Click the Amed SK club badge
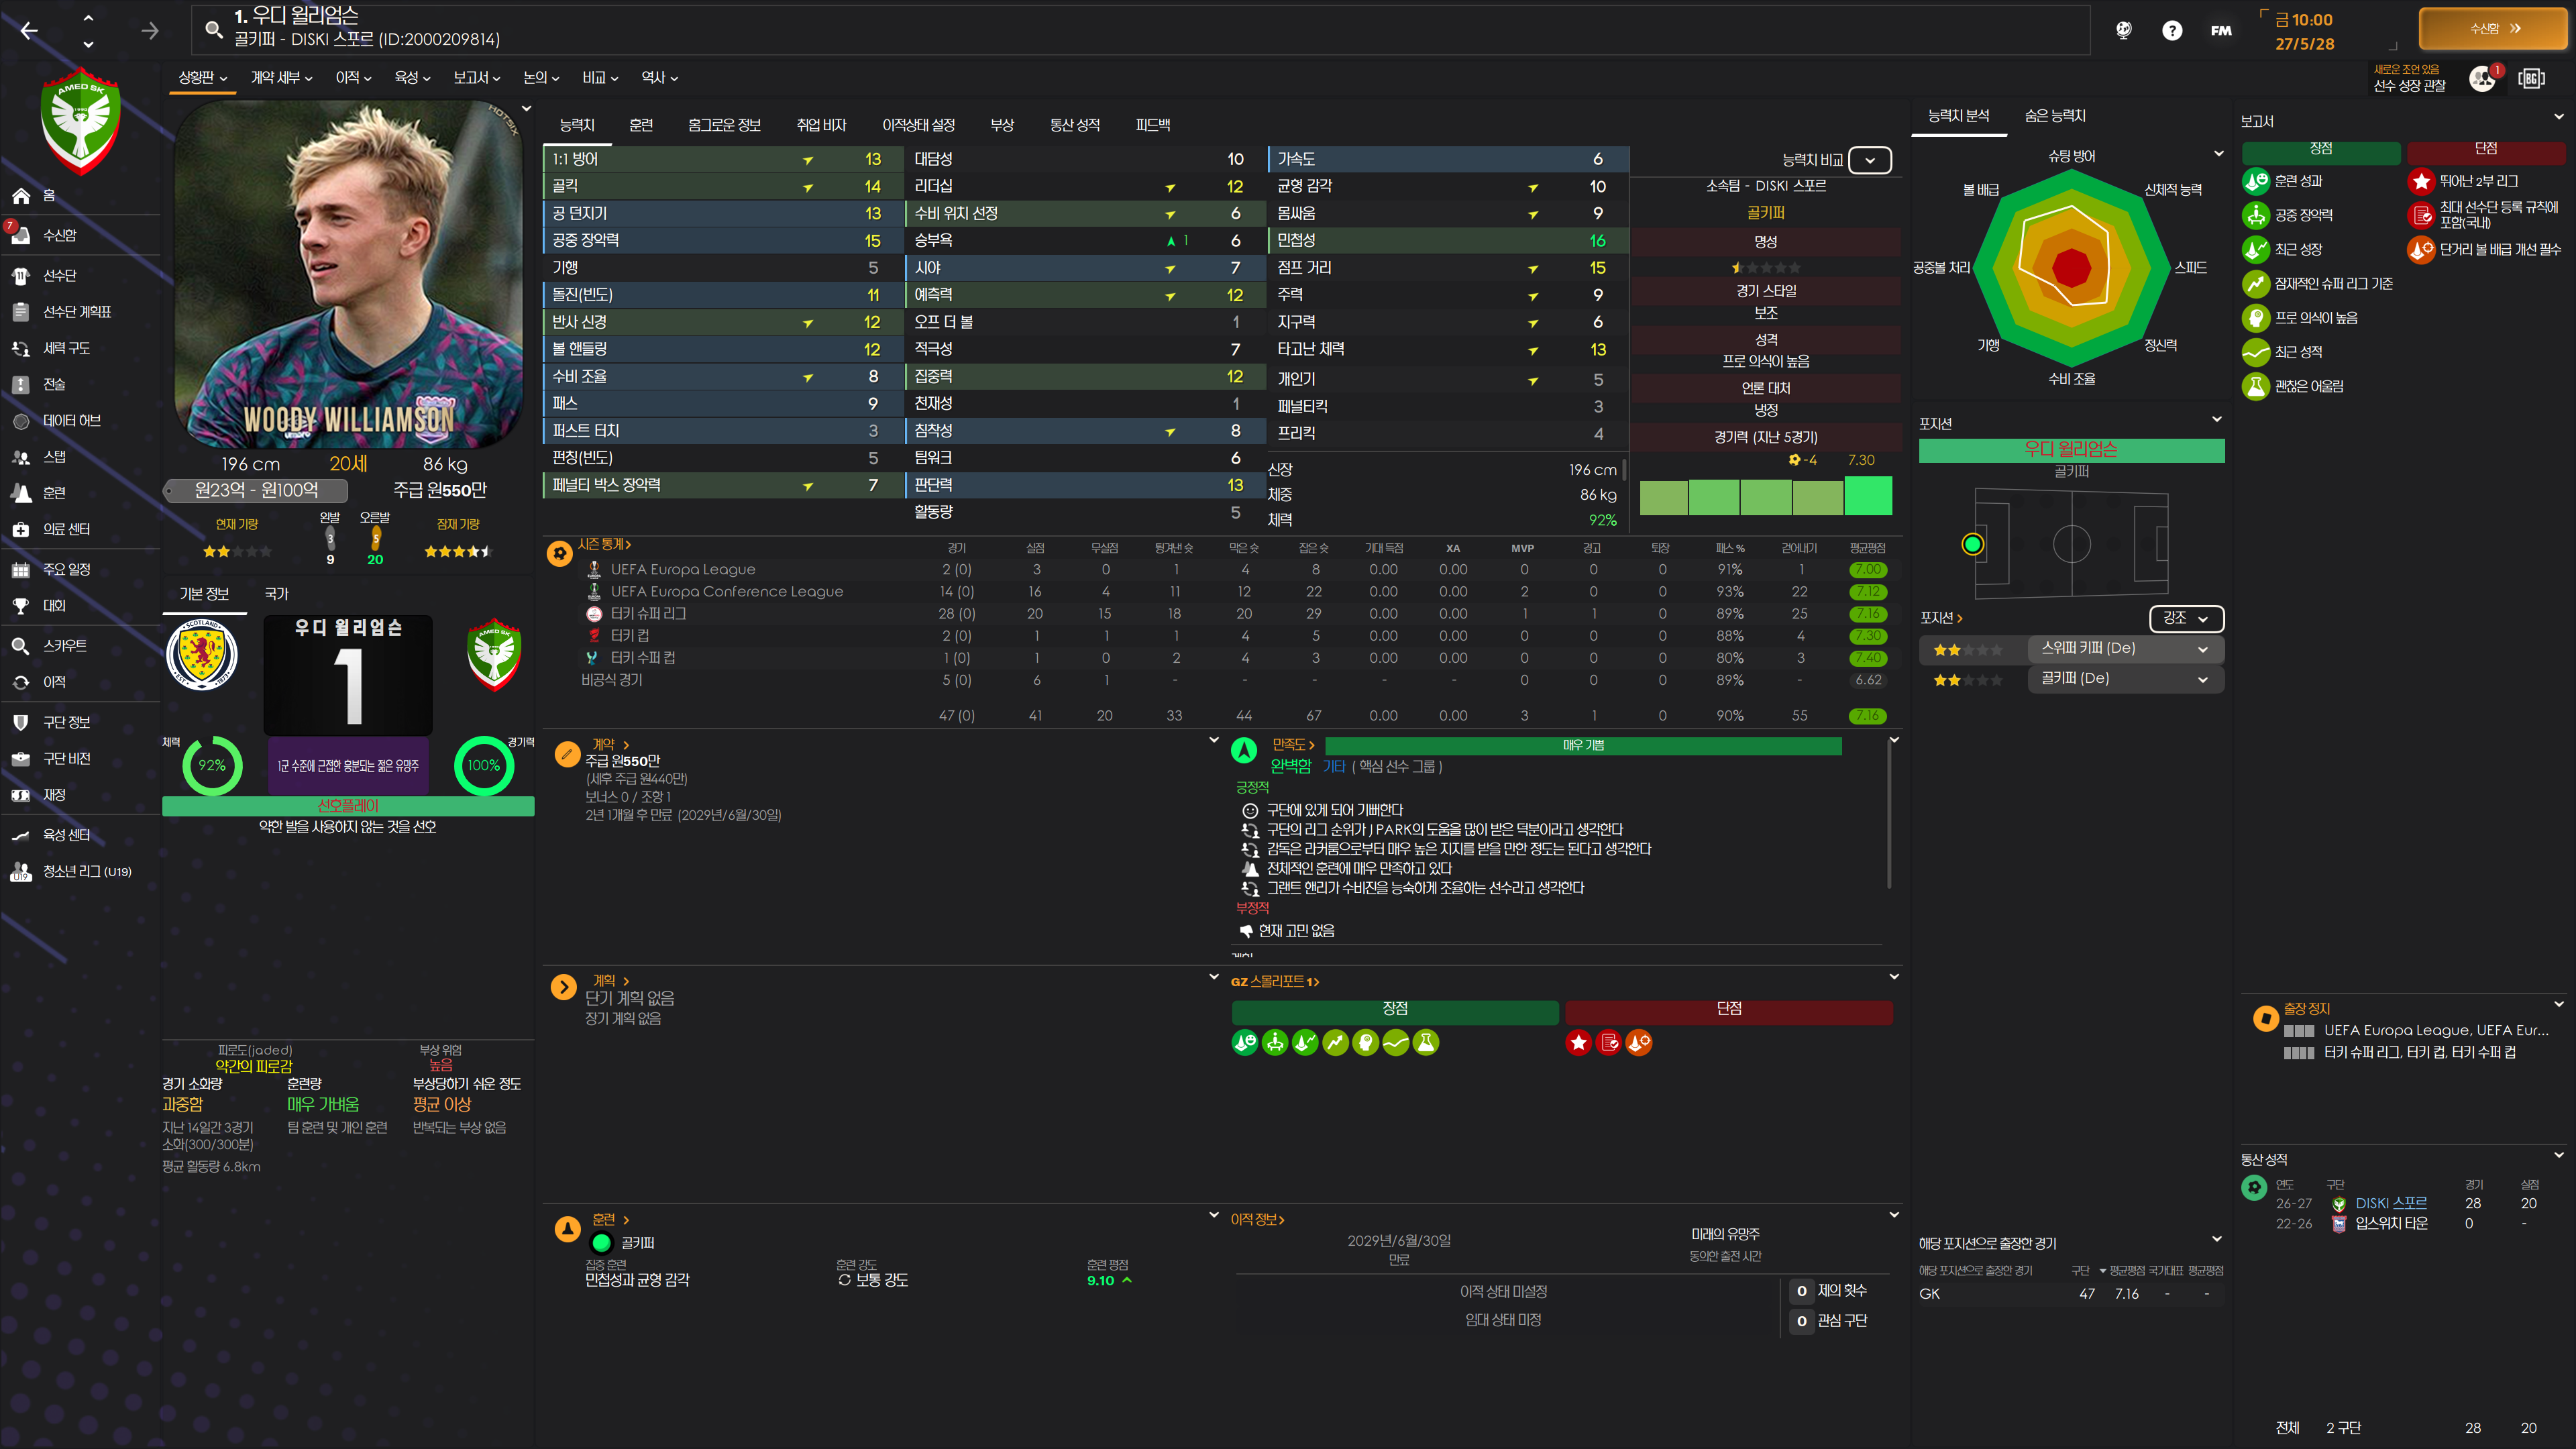Screen dimensions: 2576x1449 (x=81, y=120)
